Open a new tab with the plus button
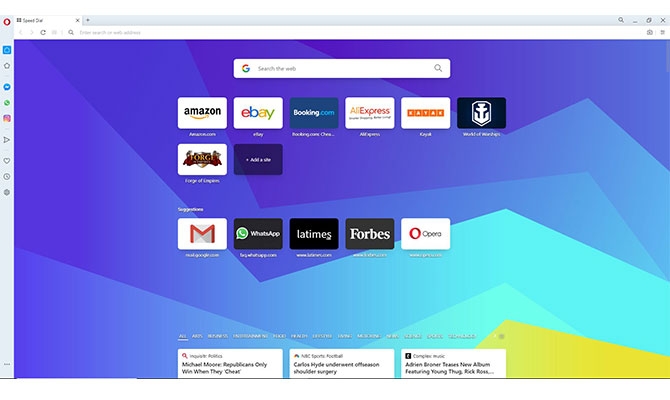This screenshot has width=670, height=400. pos(88,20)
